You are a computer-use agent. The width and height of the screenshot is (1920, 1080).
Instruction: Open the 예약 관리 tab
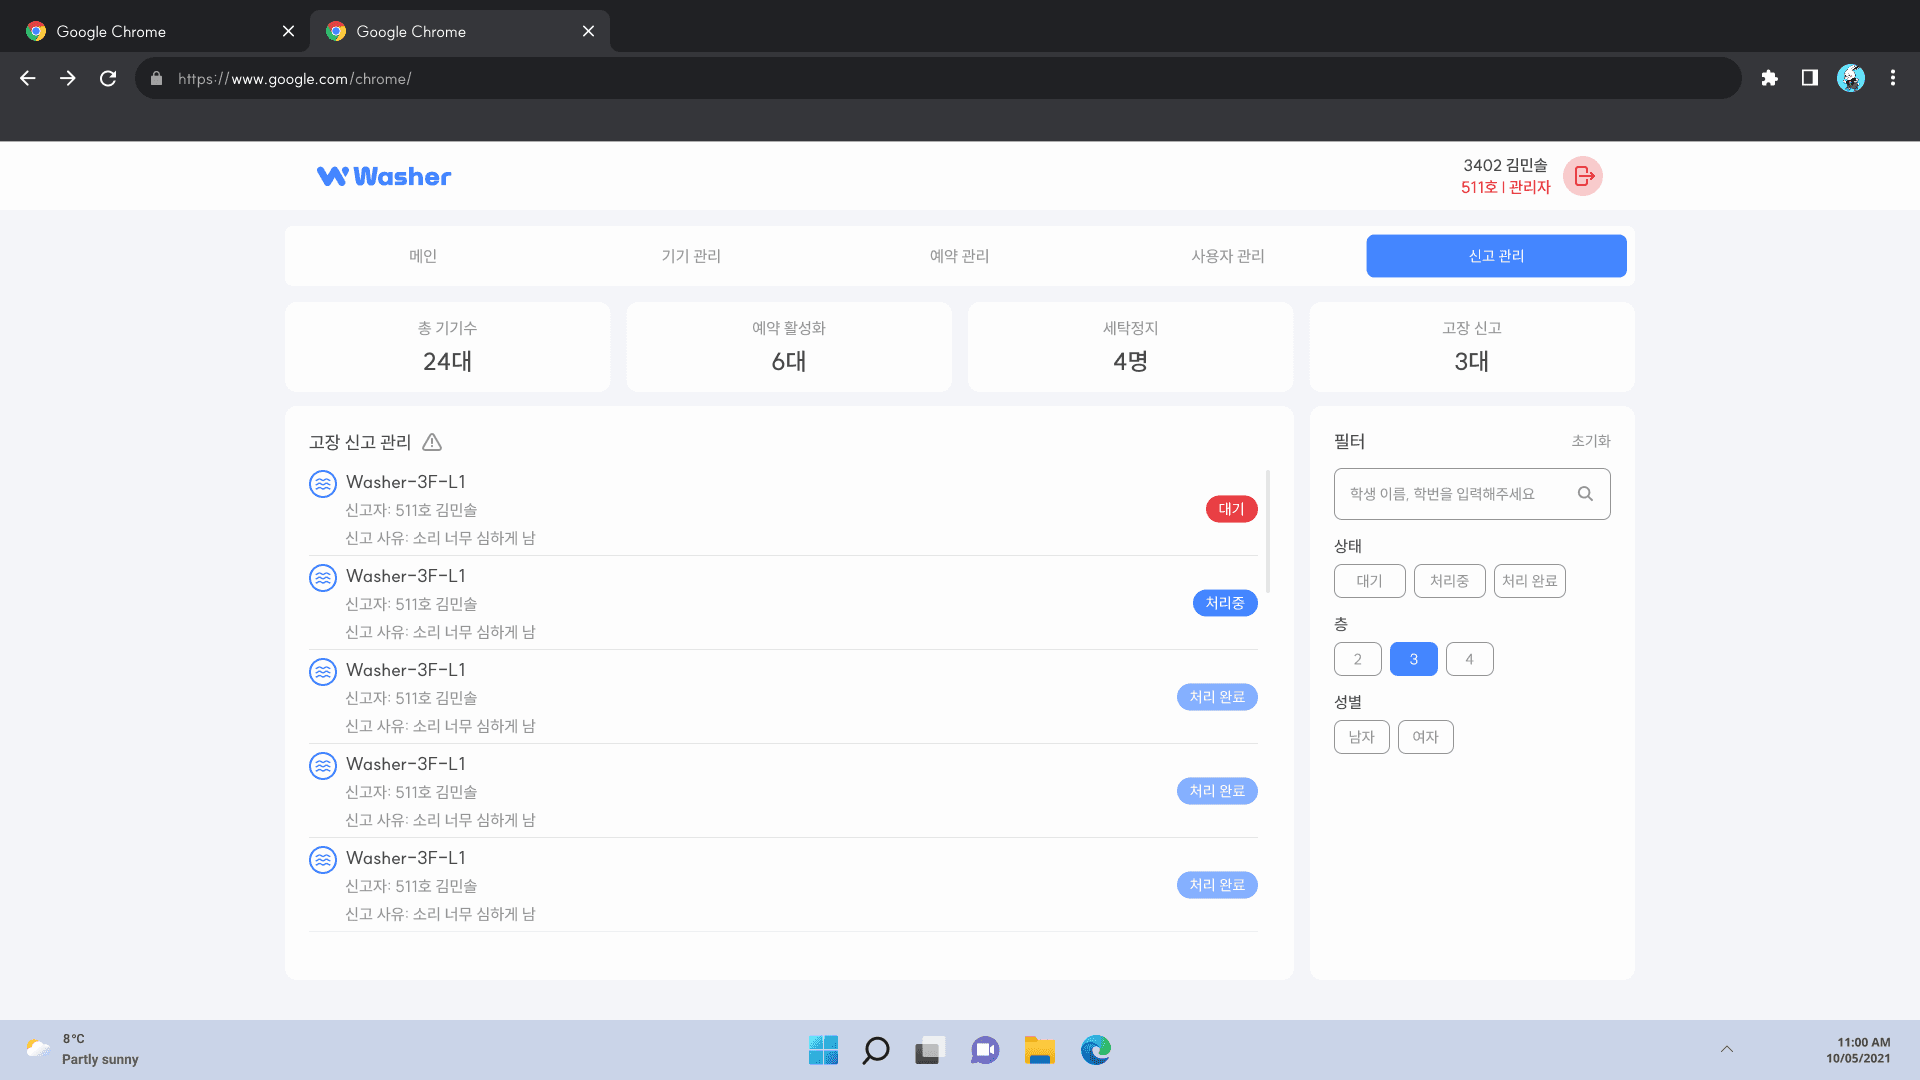pos(960,256)
